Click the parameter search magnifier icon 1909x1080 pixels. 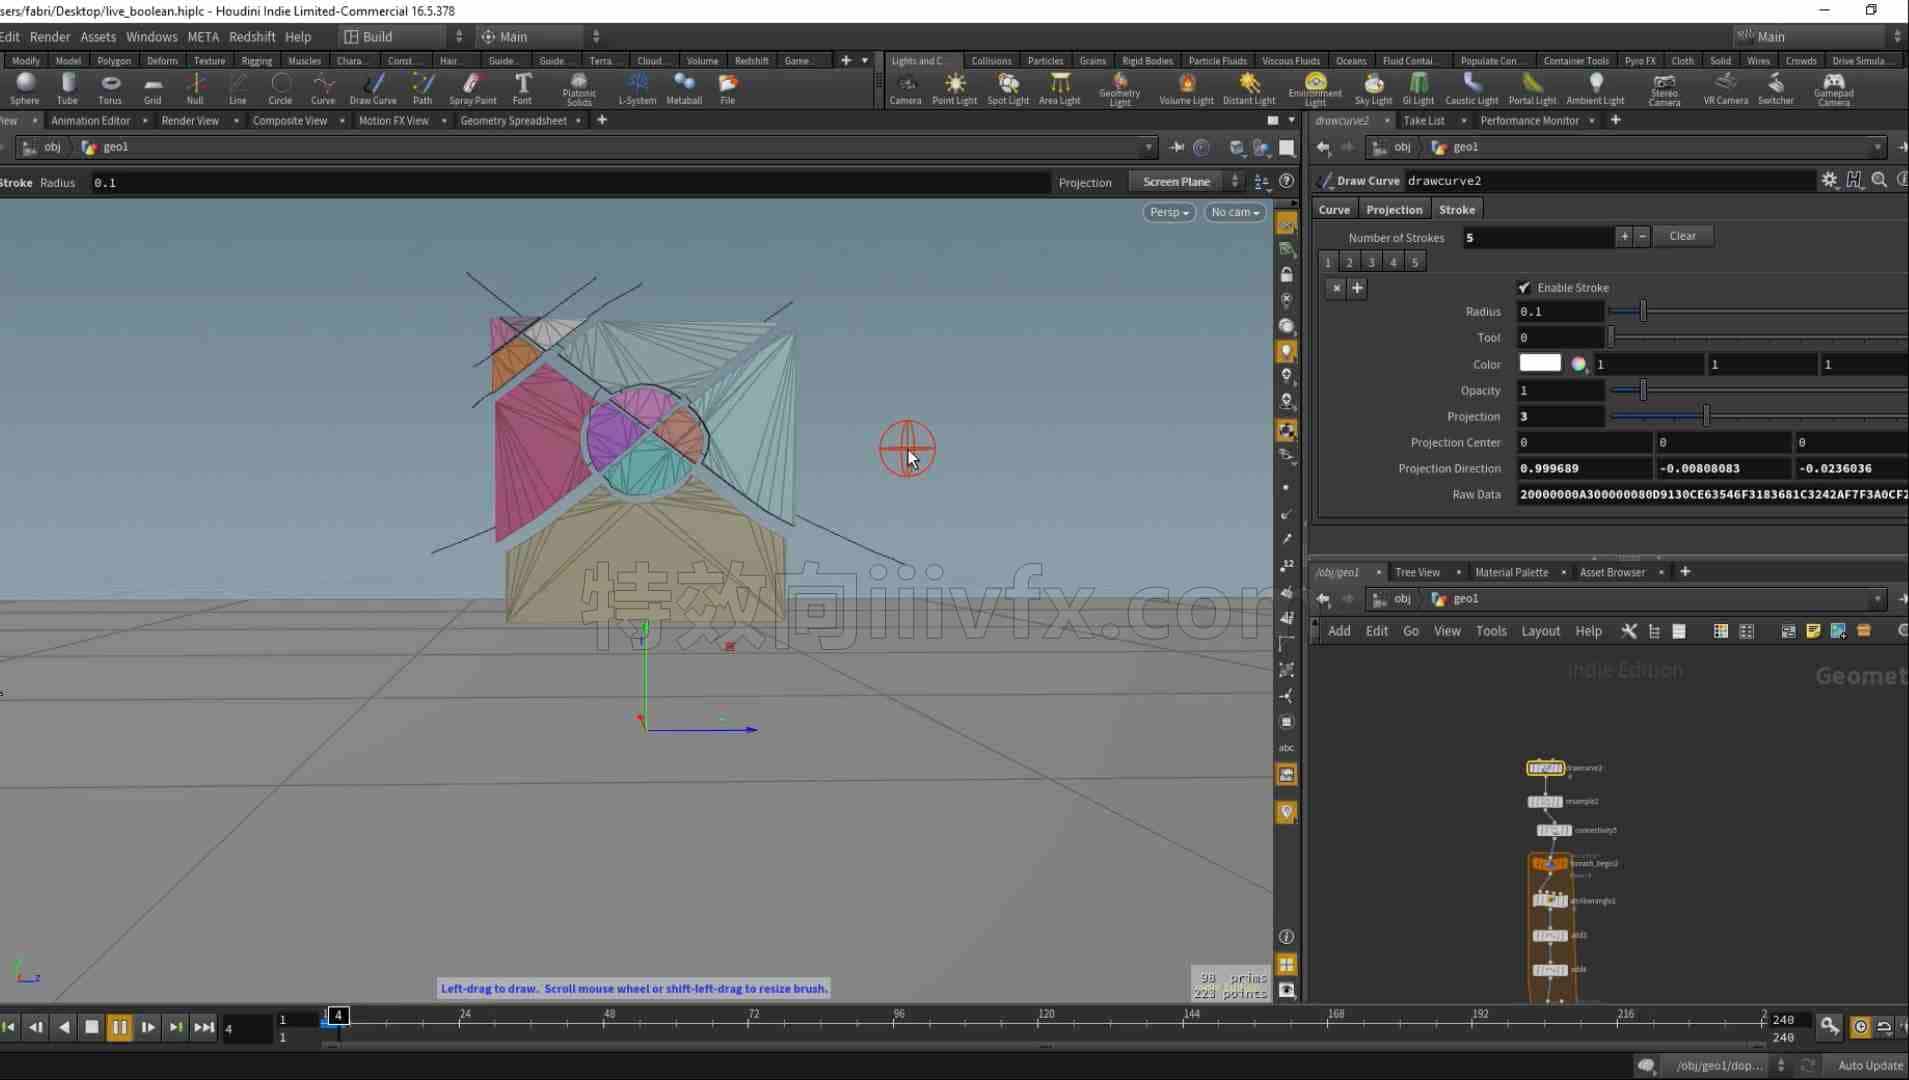tap(1879, 180)
